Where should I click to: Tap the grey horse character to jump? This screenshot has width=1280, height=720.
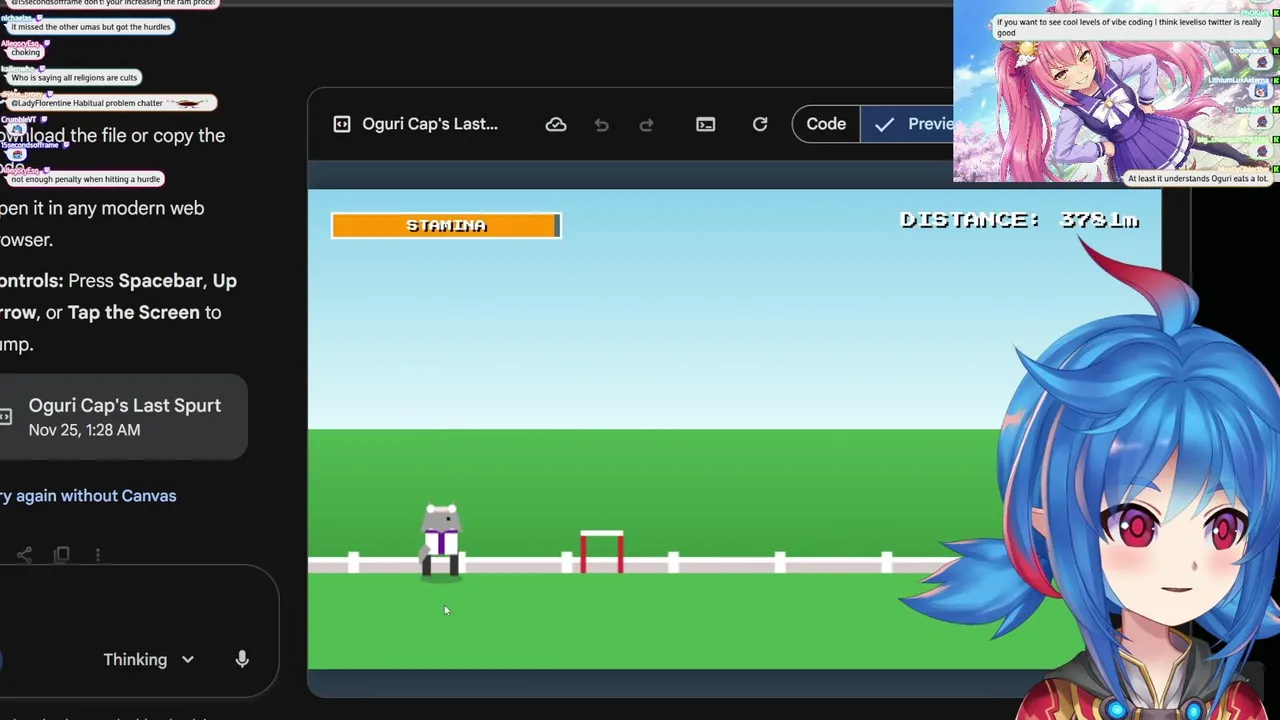coord(441,540)
